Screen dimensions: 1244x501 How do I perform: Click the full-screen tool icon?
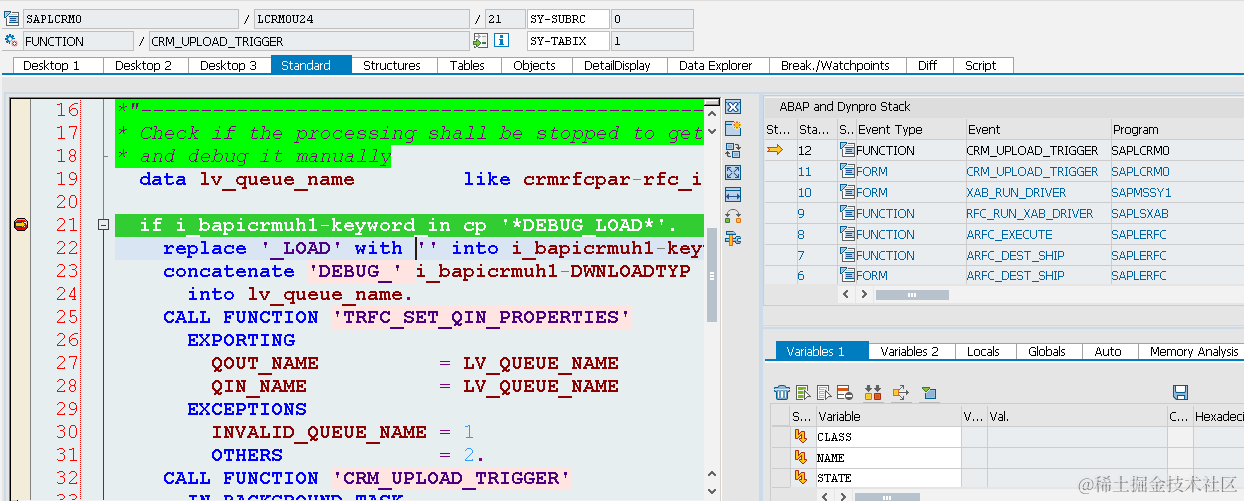(x=733, y=172)
